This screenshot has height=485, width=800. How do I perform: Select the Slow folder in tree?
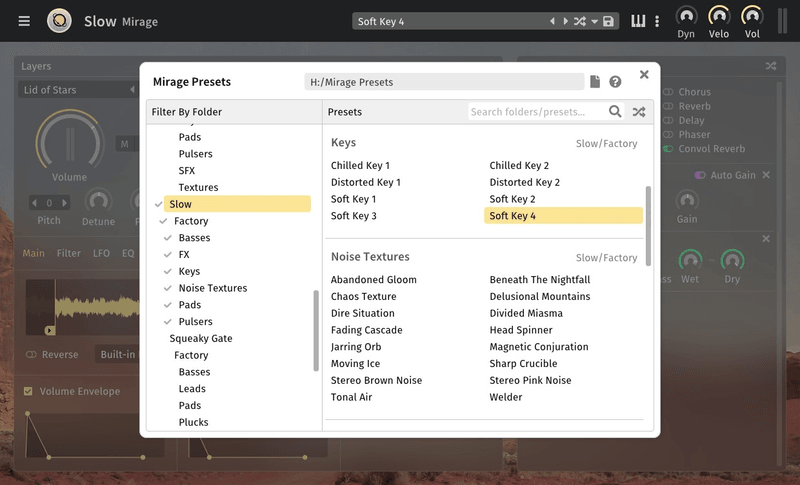pos(181,204)
